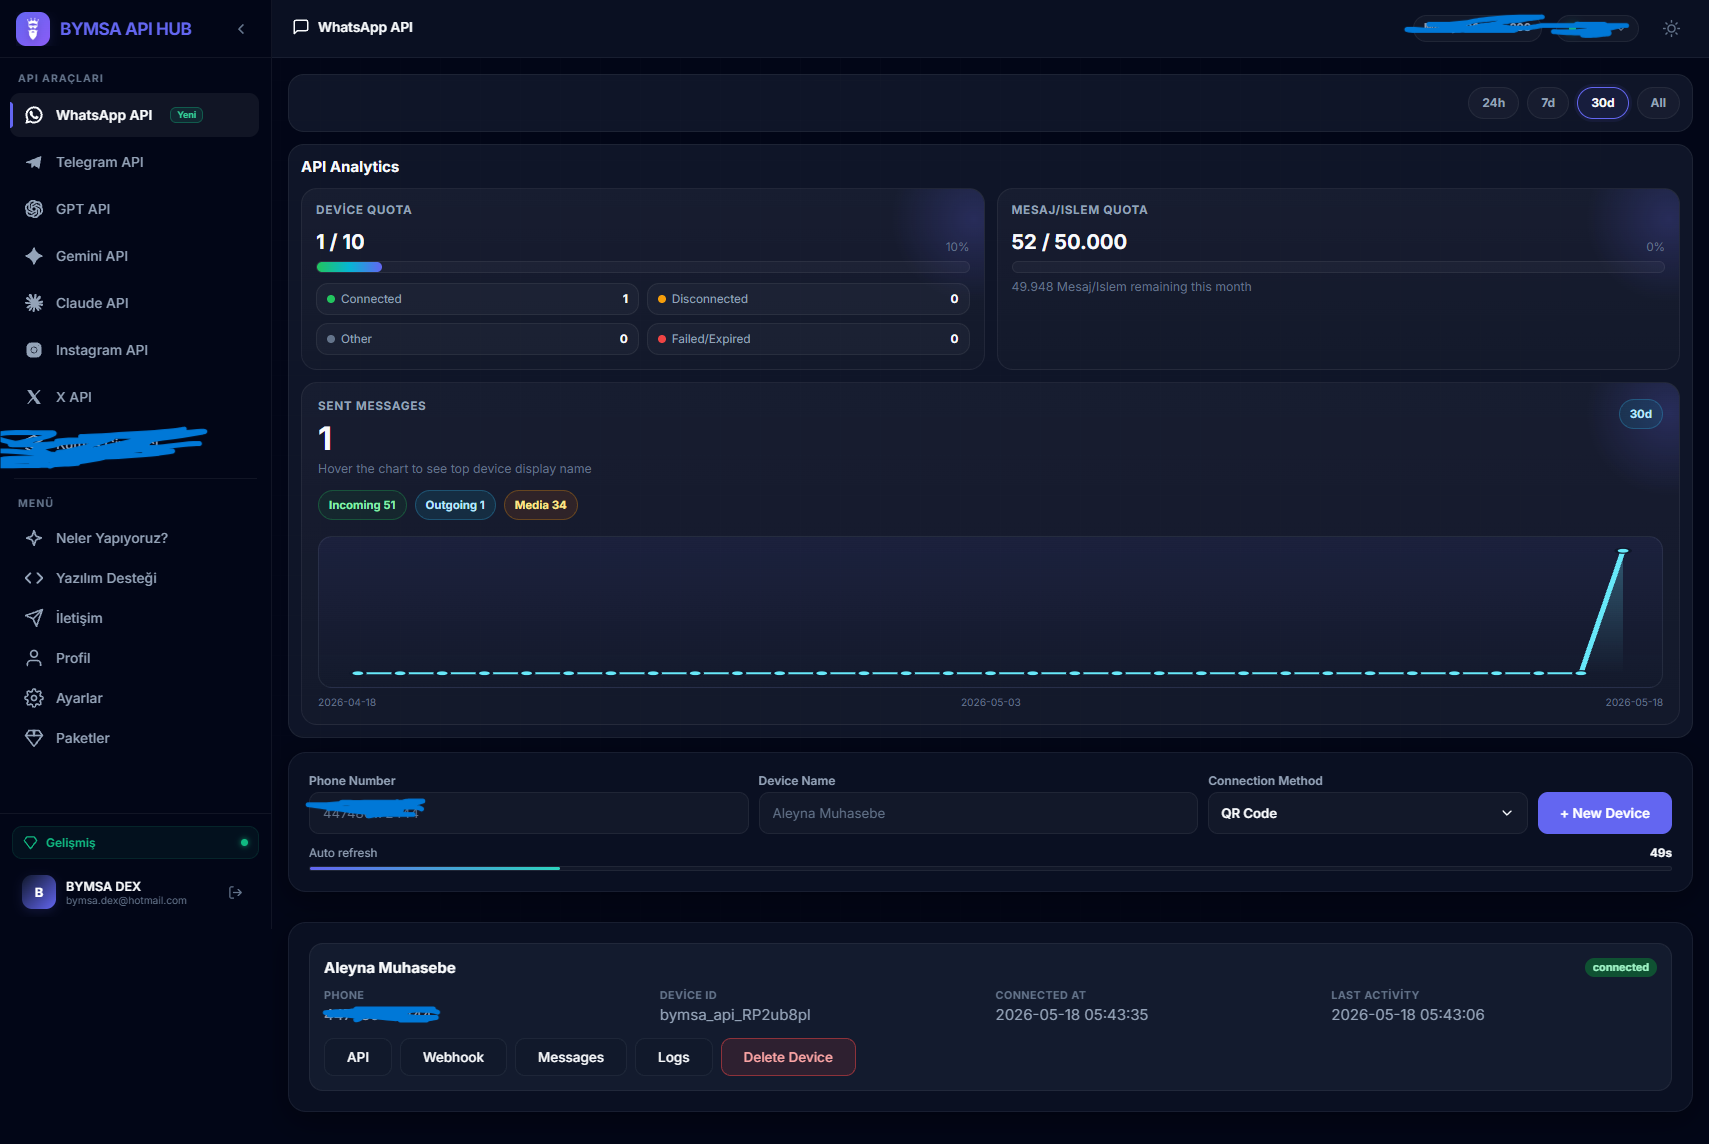Click the X API logo icon
The image size is (1709, 1144).
(x=34, y=397)
